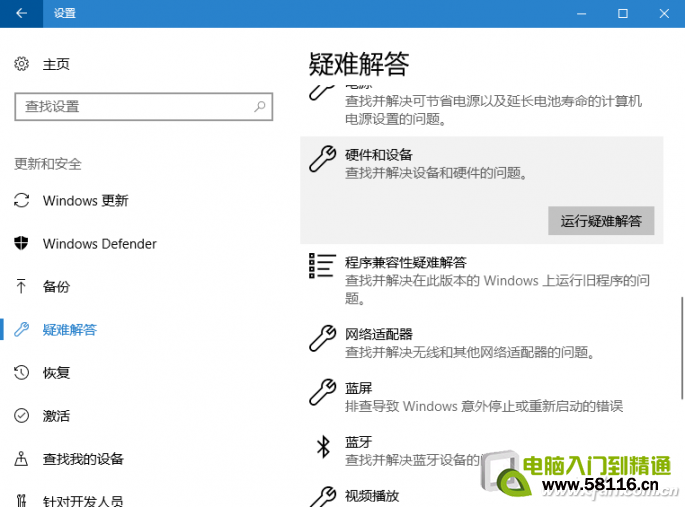Click wrench icon beside 蓝屏
The width and height of the screenshot is (685, 507).
tap(322, 392)
